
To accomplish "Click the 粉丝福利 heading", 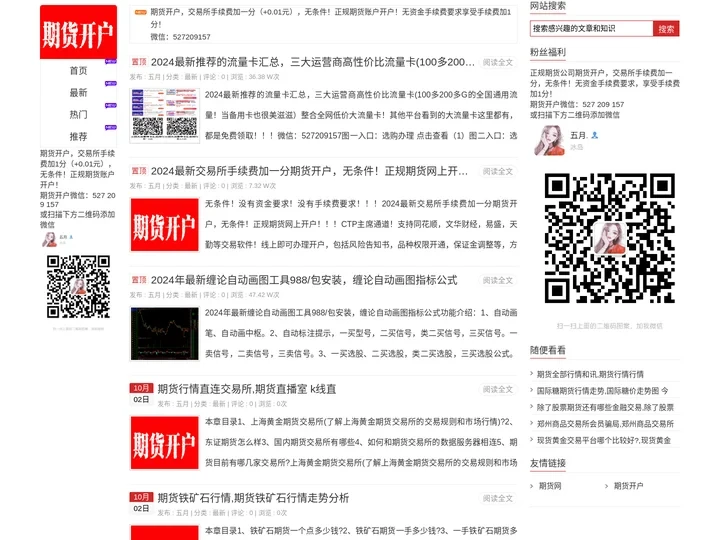I will click(x=548, y=52).
